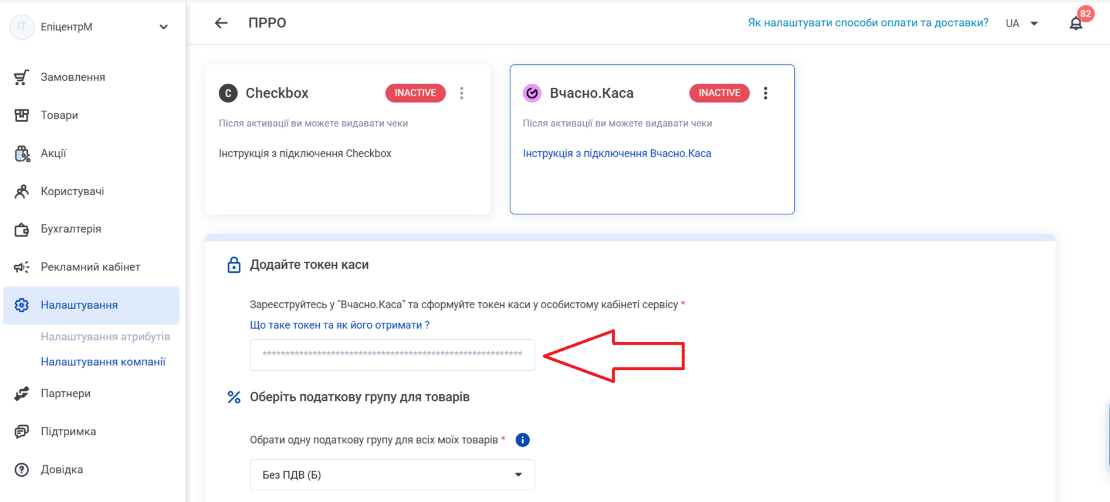Open Як налаштувати способи оплати та доставки link
Image resolution: width=1110 pixels, height=502 pixels.
(x=868, y=23)
